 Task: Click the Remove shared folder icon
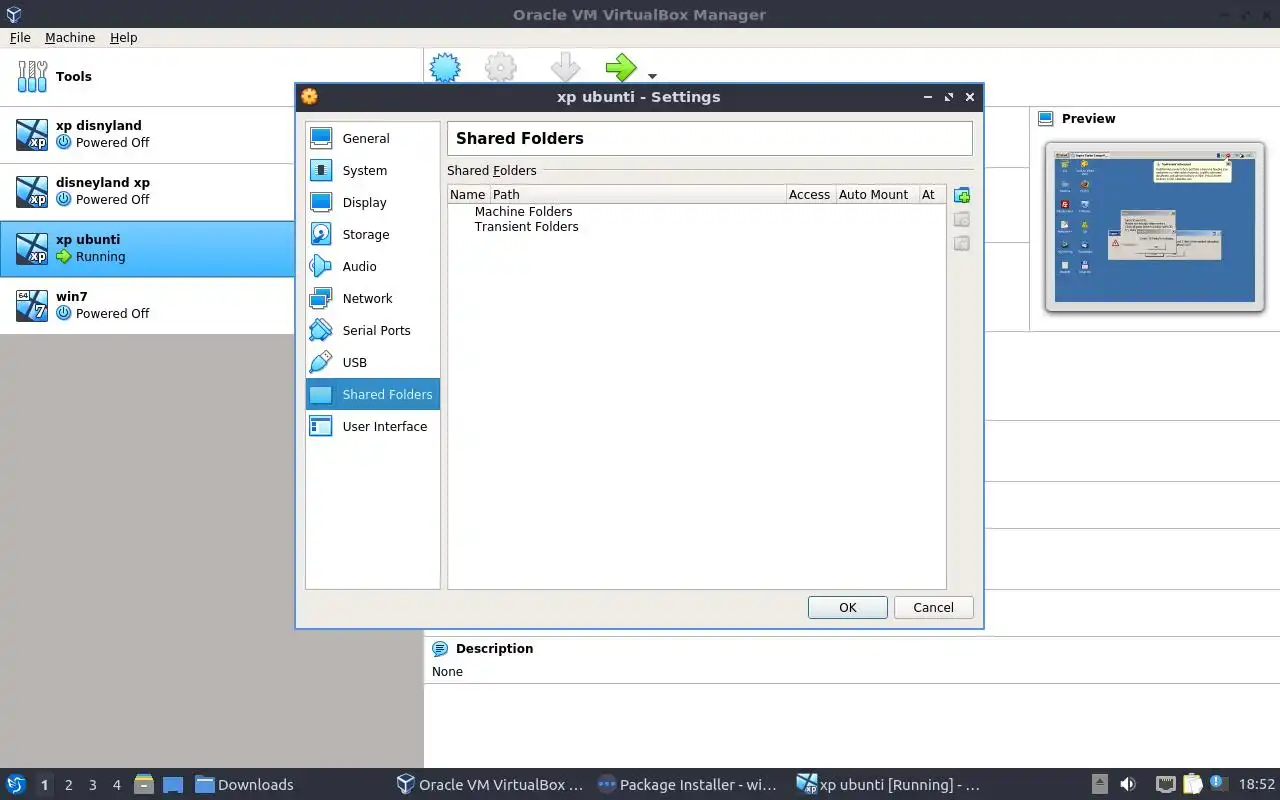[962, 243]
